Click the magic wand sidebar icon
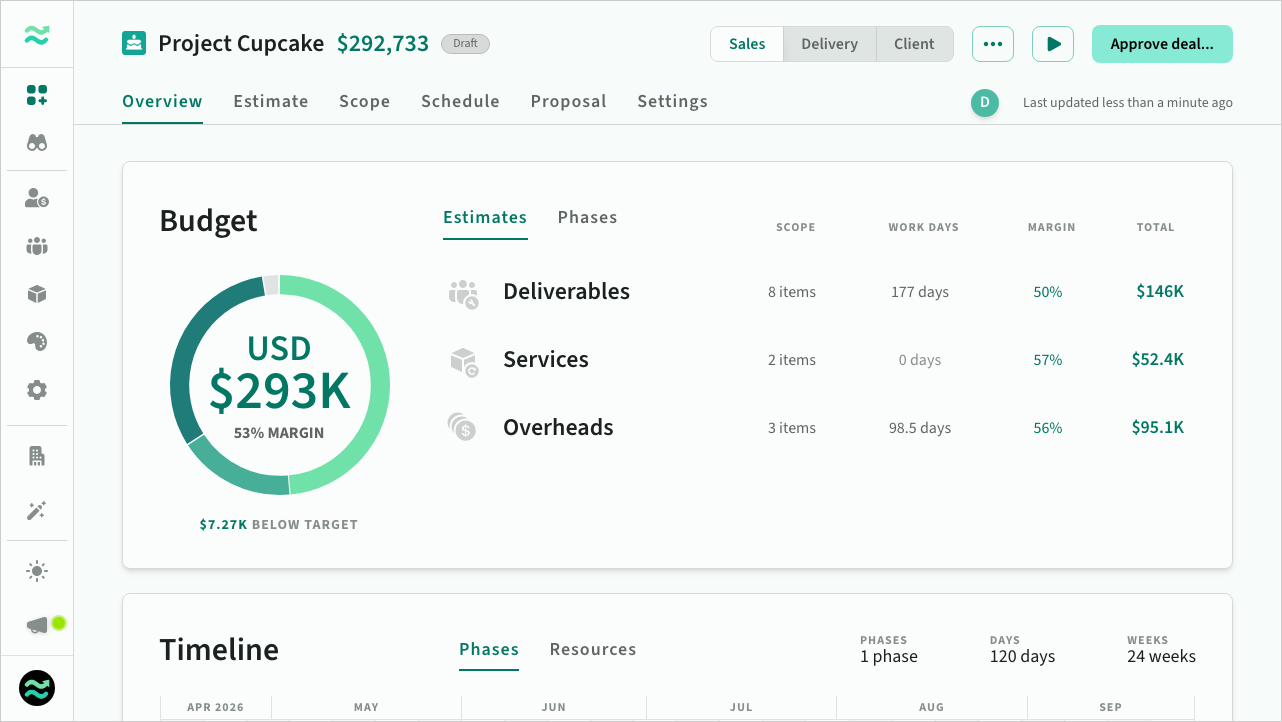Image resolution: width=1282 pixels, height=722 pixels. coord(37,511)
